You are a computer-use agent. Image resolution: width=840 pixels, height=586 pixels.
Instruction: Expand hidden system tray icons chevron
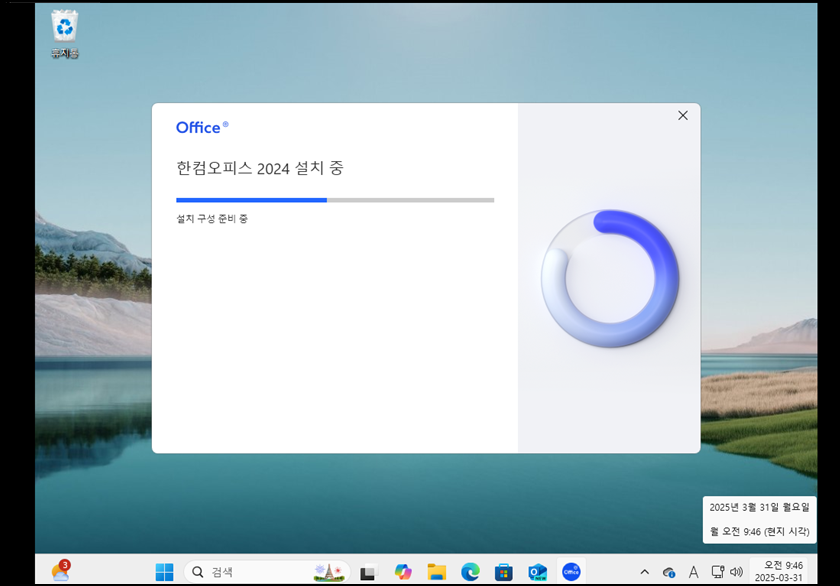[645, 572]
